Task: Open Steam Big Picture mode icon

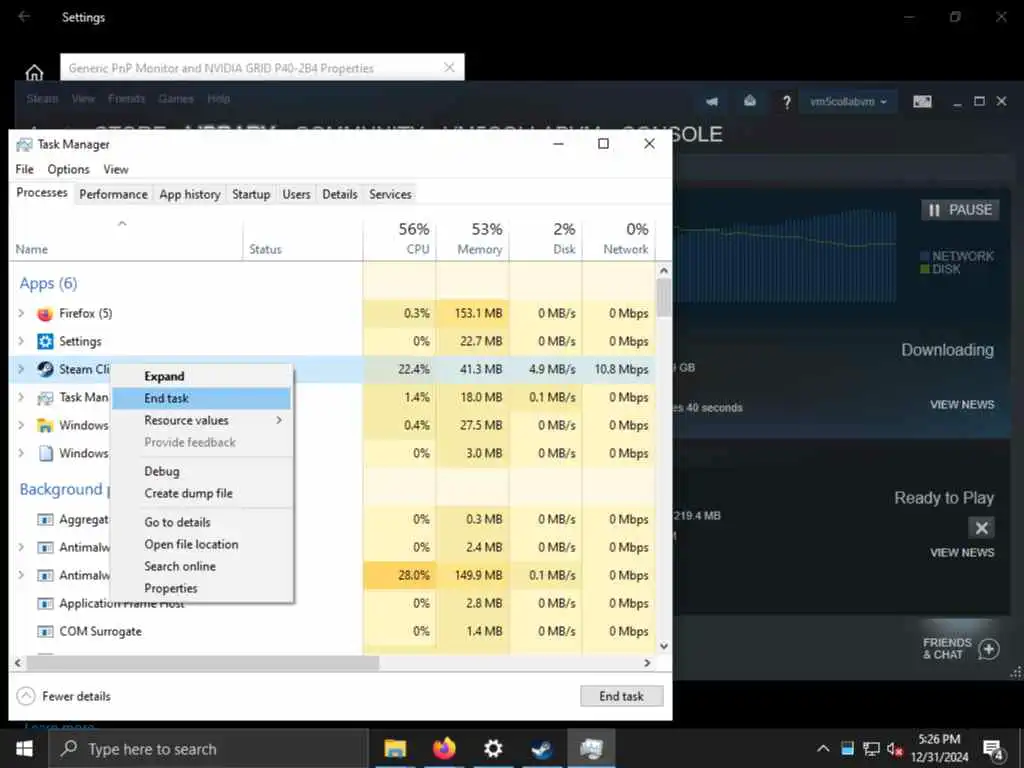Action: pos(922,101)
